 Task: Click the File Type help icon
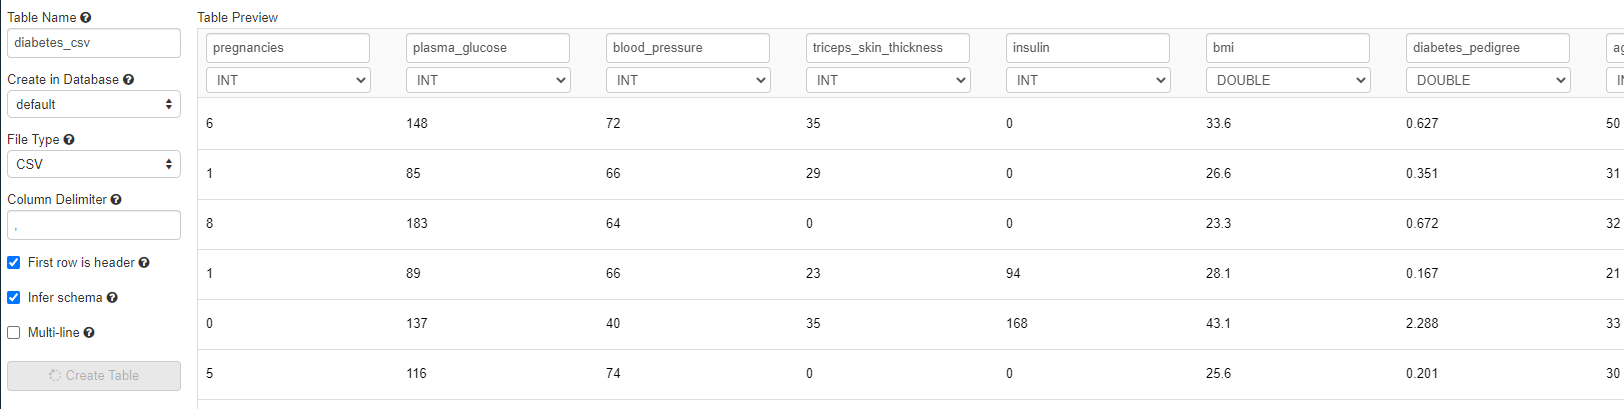pyautogui.click(x=69, y=140)
